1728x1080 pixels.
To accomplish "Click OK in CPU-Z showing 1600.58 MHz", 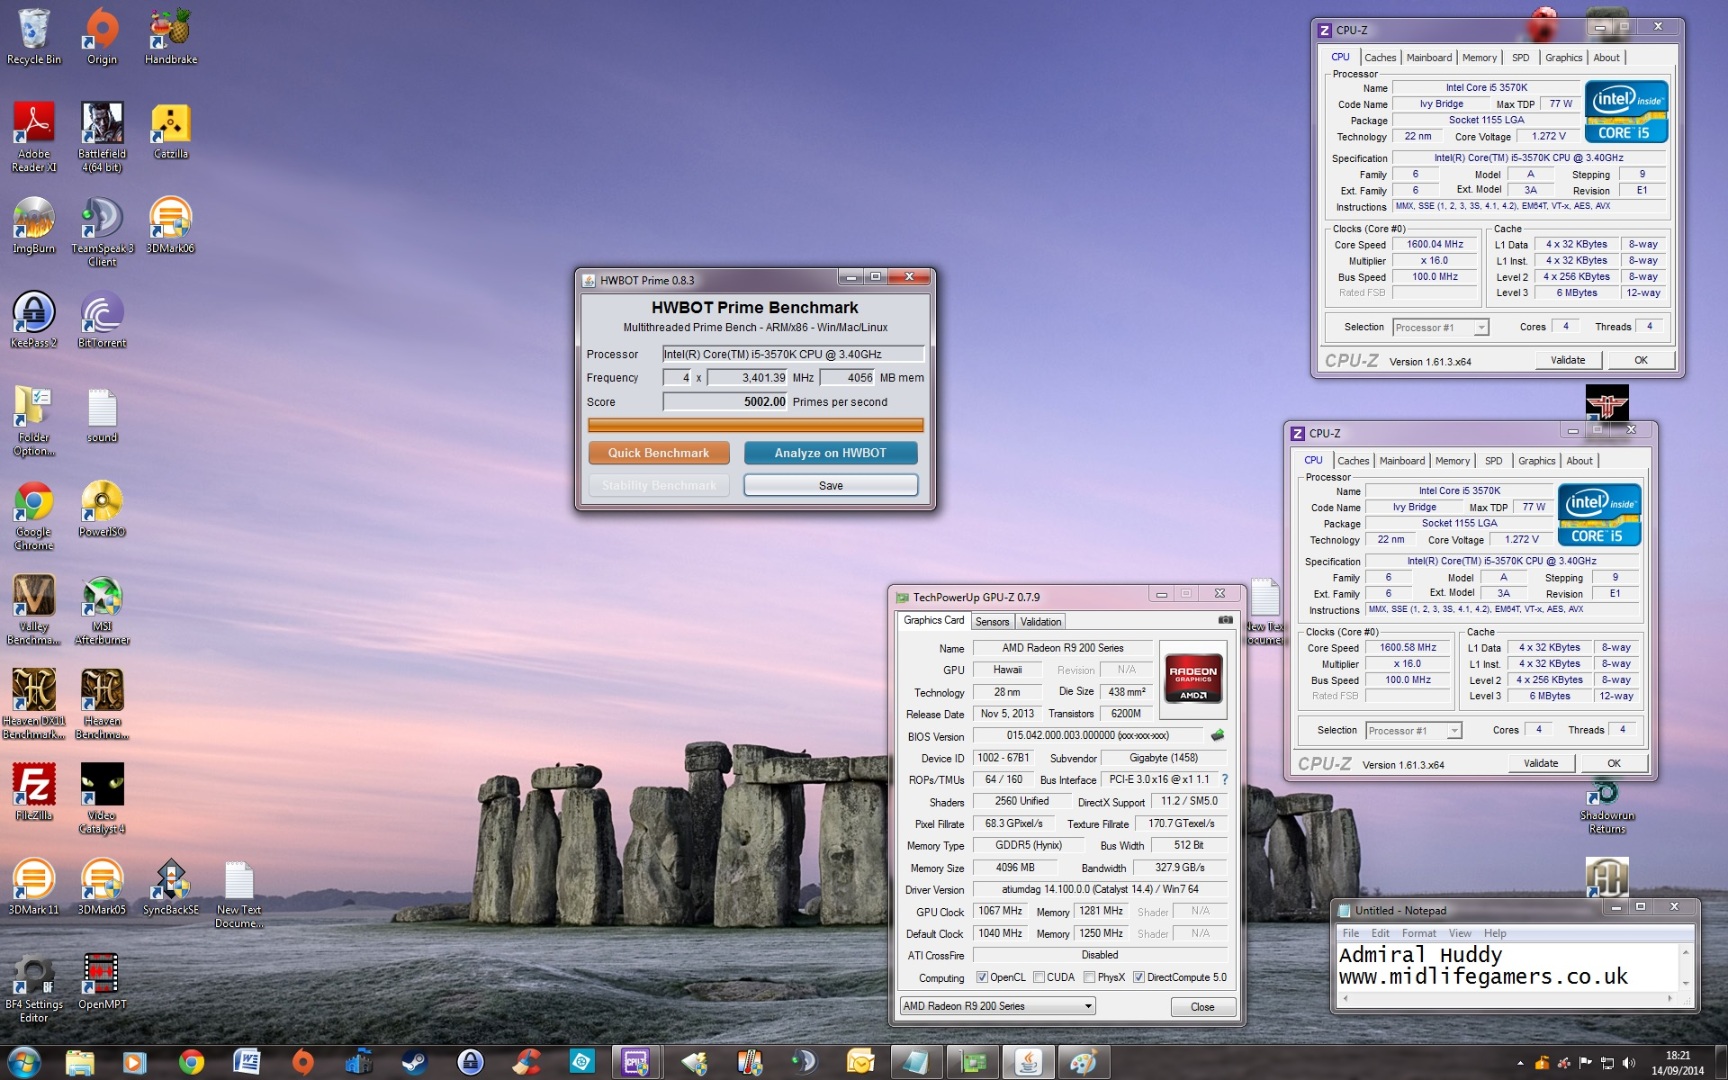I will 1613,763.
